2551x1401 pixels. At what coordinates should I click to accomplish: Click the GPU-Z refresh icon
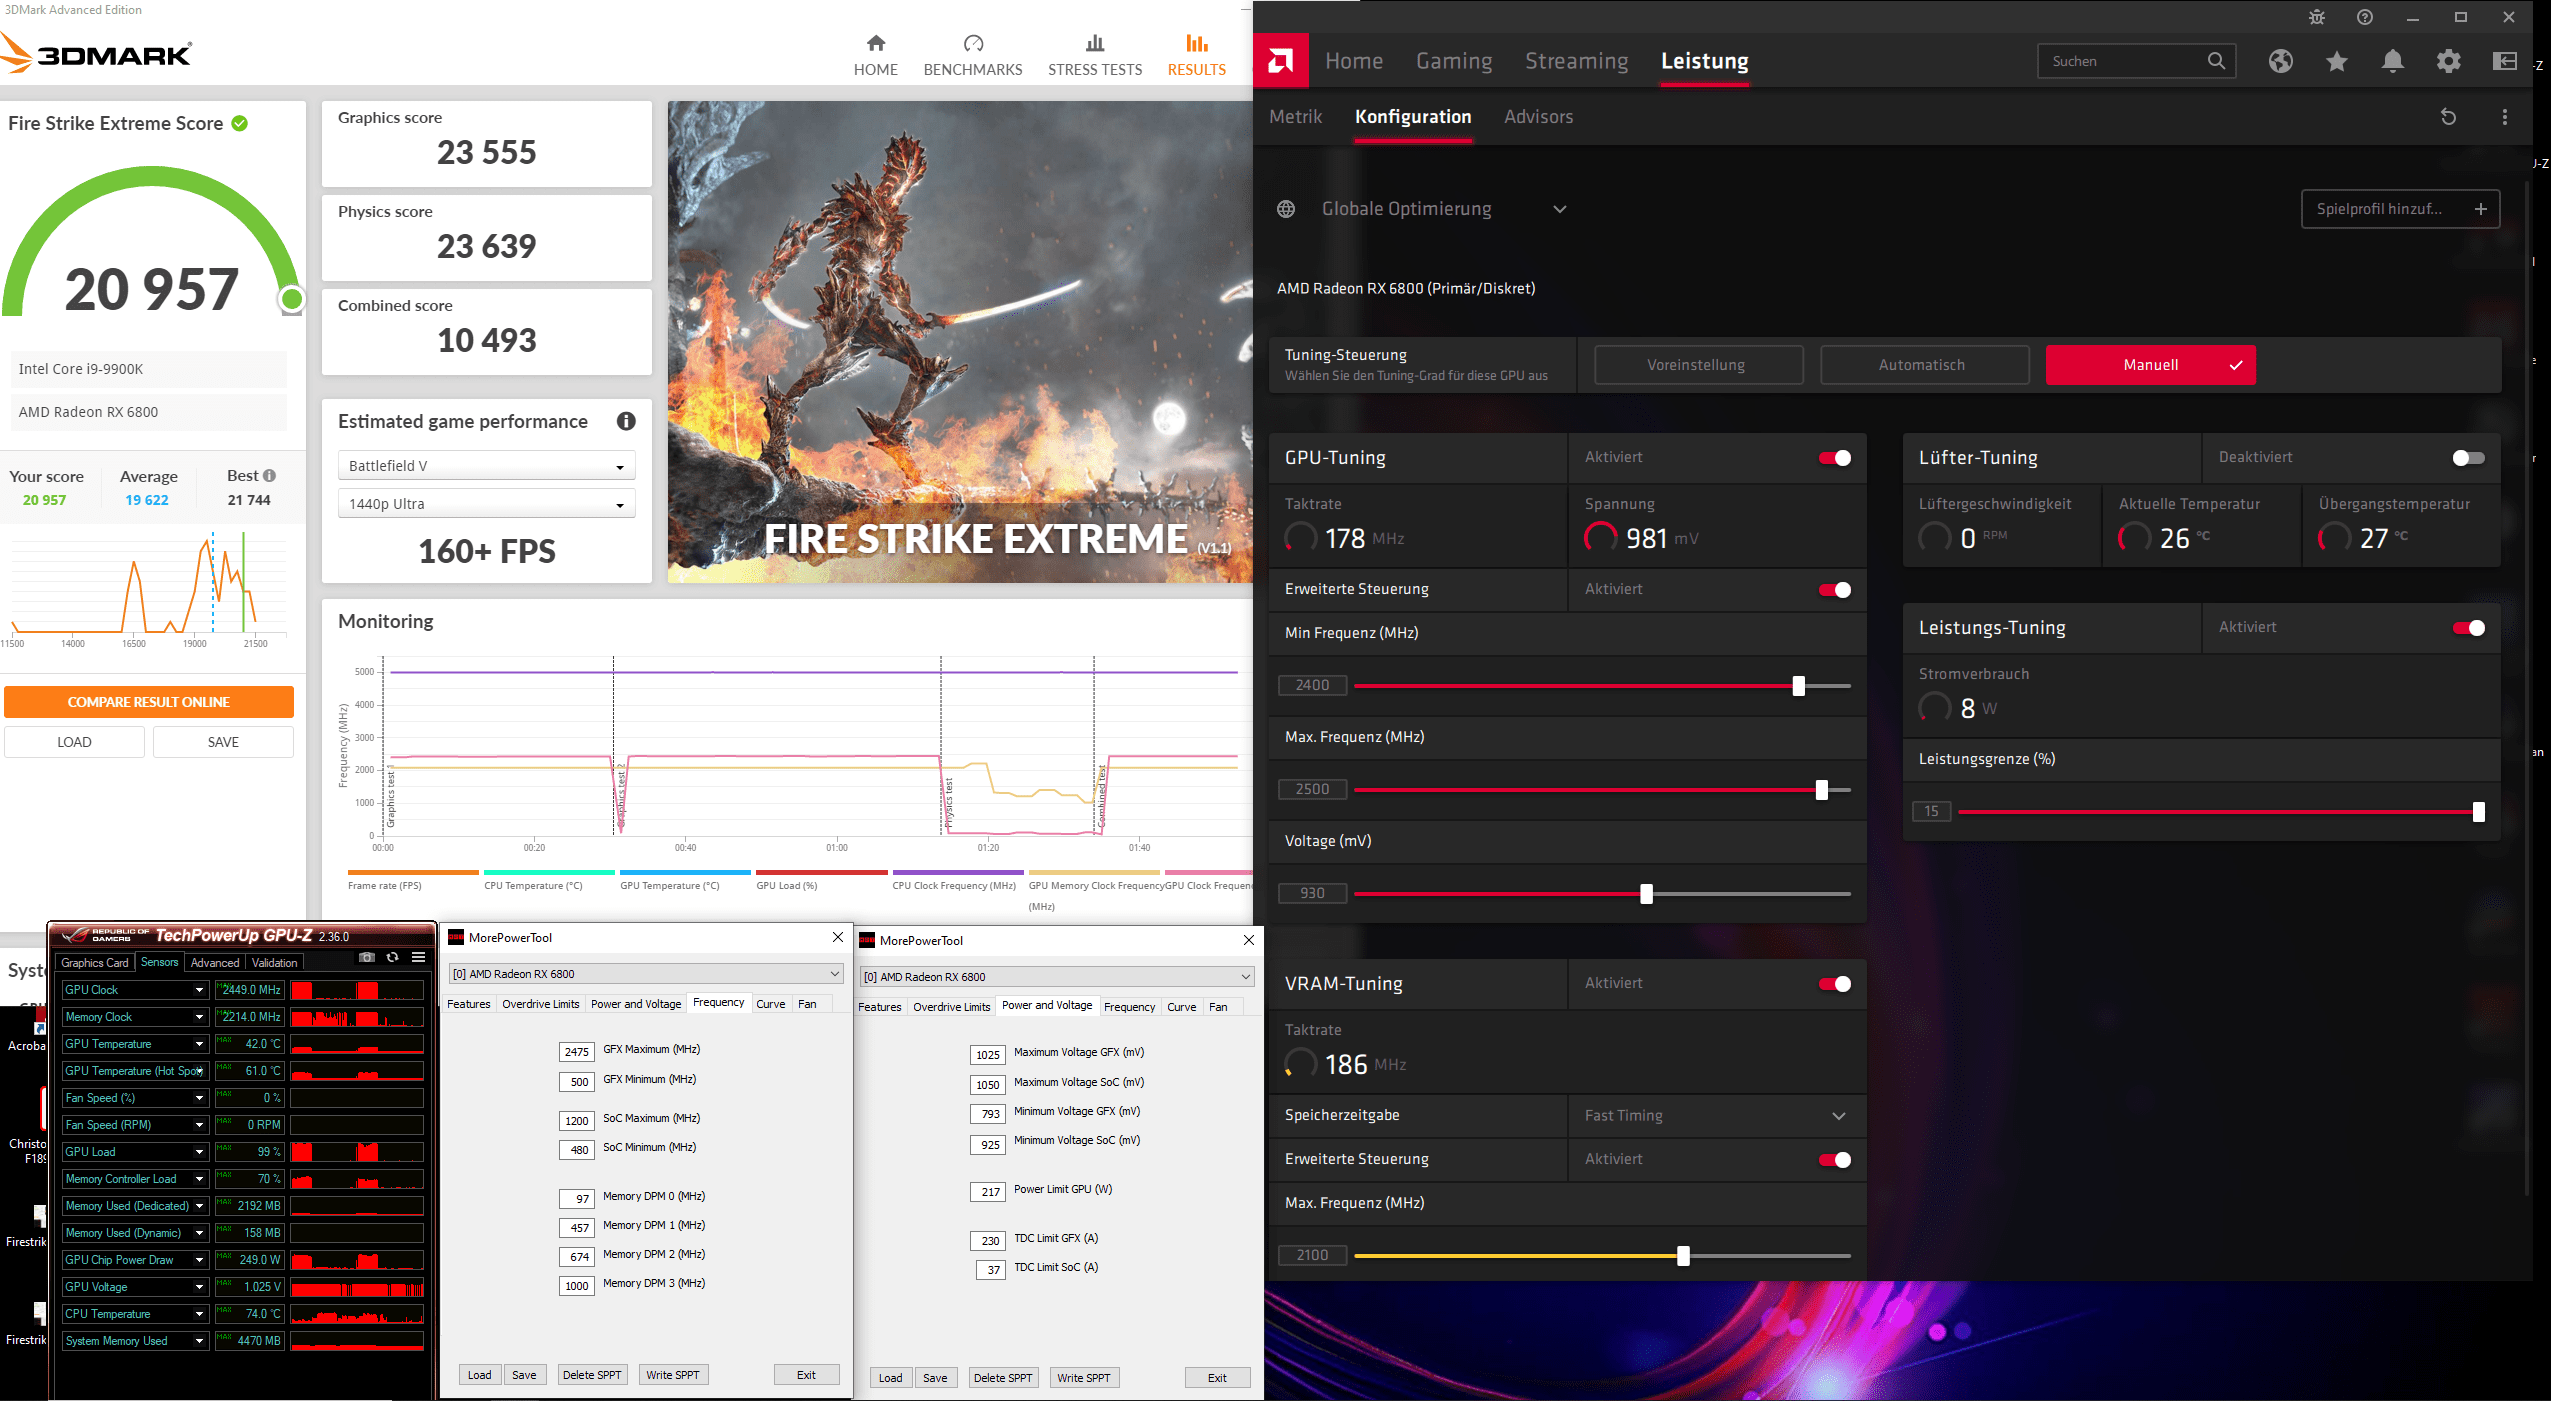[393, 957]
